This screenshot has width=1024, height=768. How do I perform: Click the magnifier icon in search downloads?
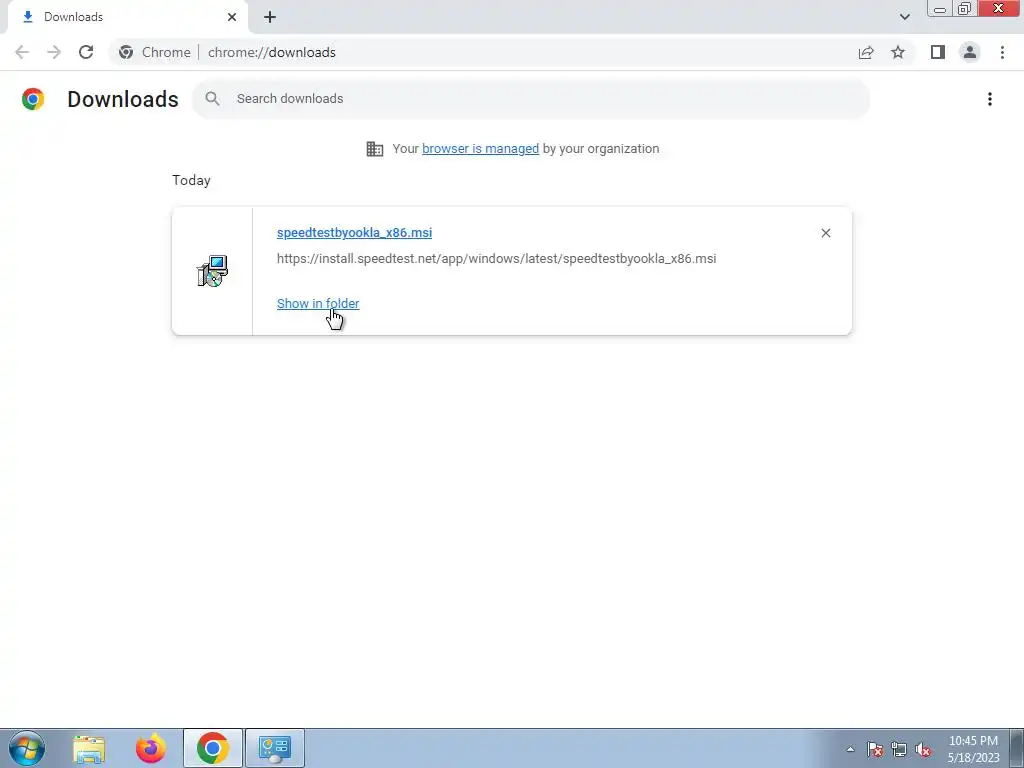click(x=212, y=99)
